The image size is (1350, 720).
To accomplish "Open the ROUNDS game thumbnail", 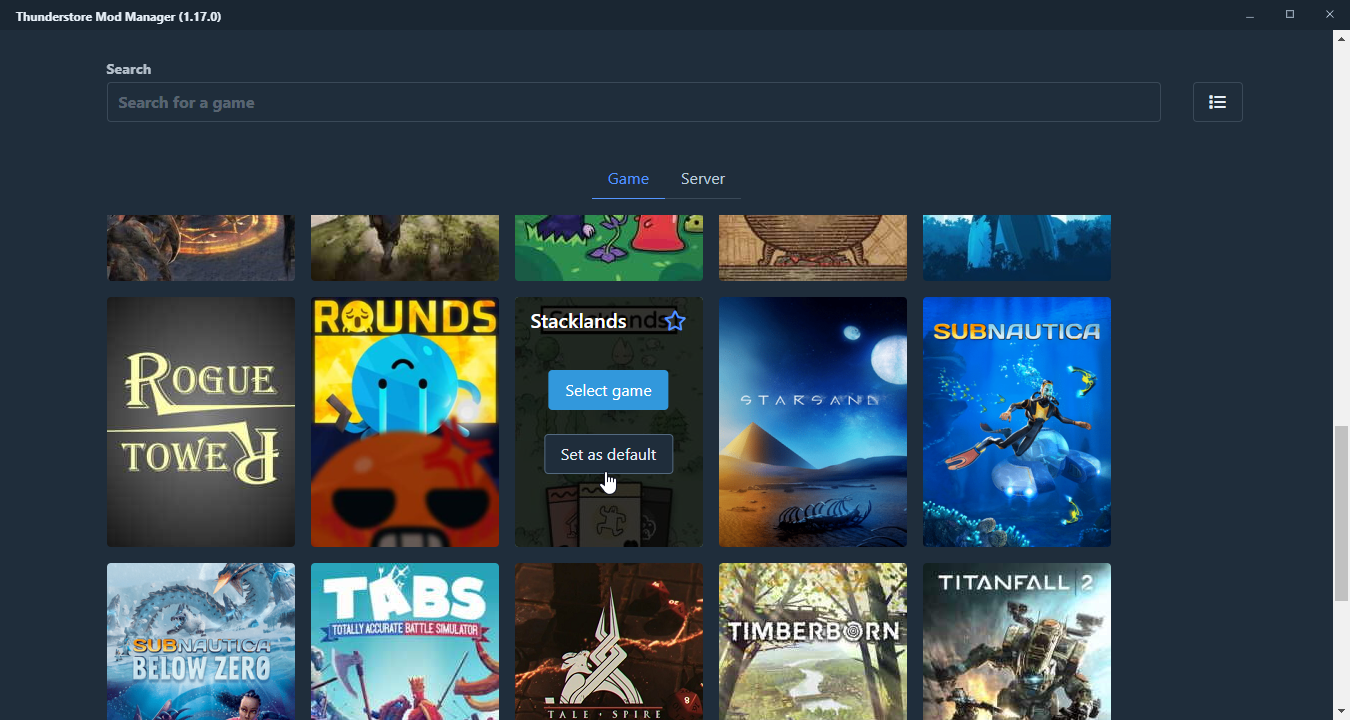I will (404, 421).
